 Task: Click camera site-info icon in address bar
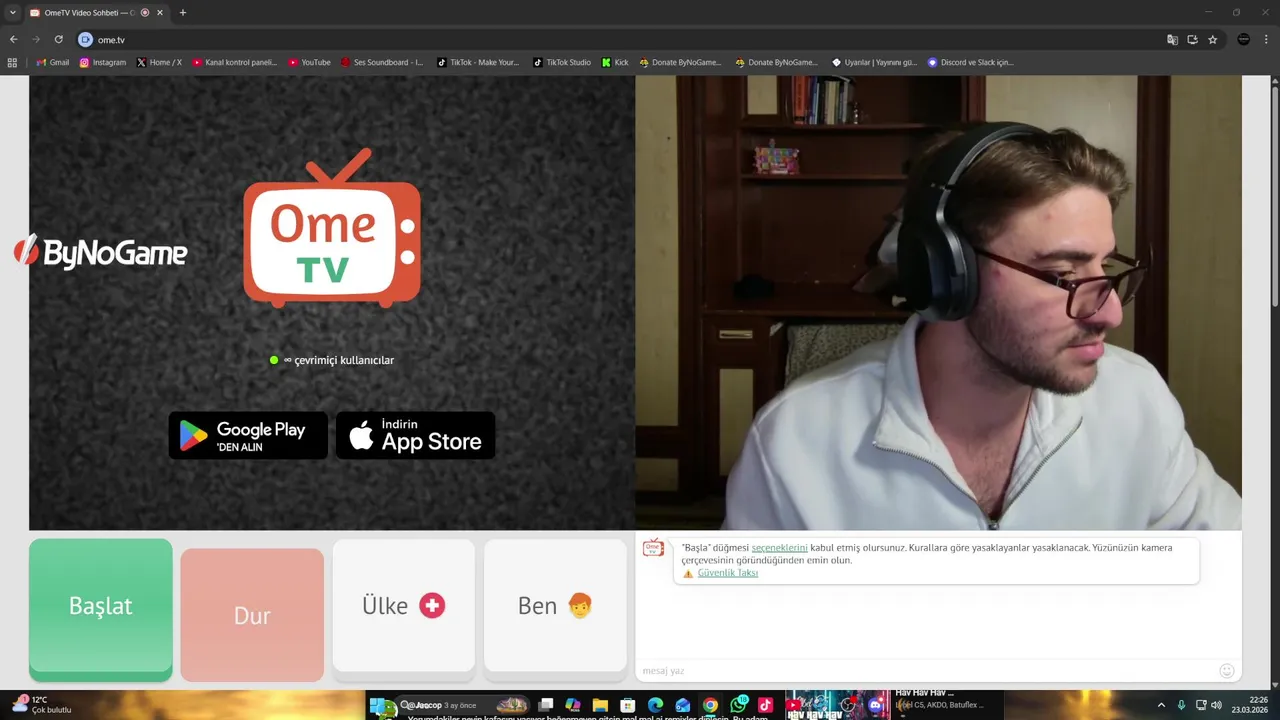pos(86,40)
